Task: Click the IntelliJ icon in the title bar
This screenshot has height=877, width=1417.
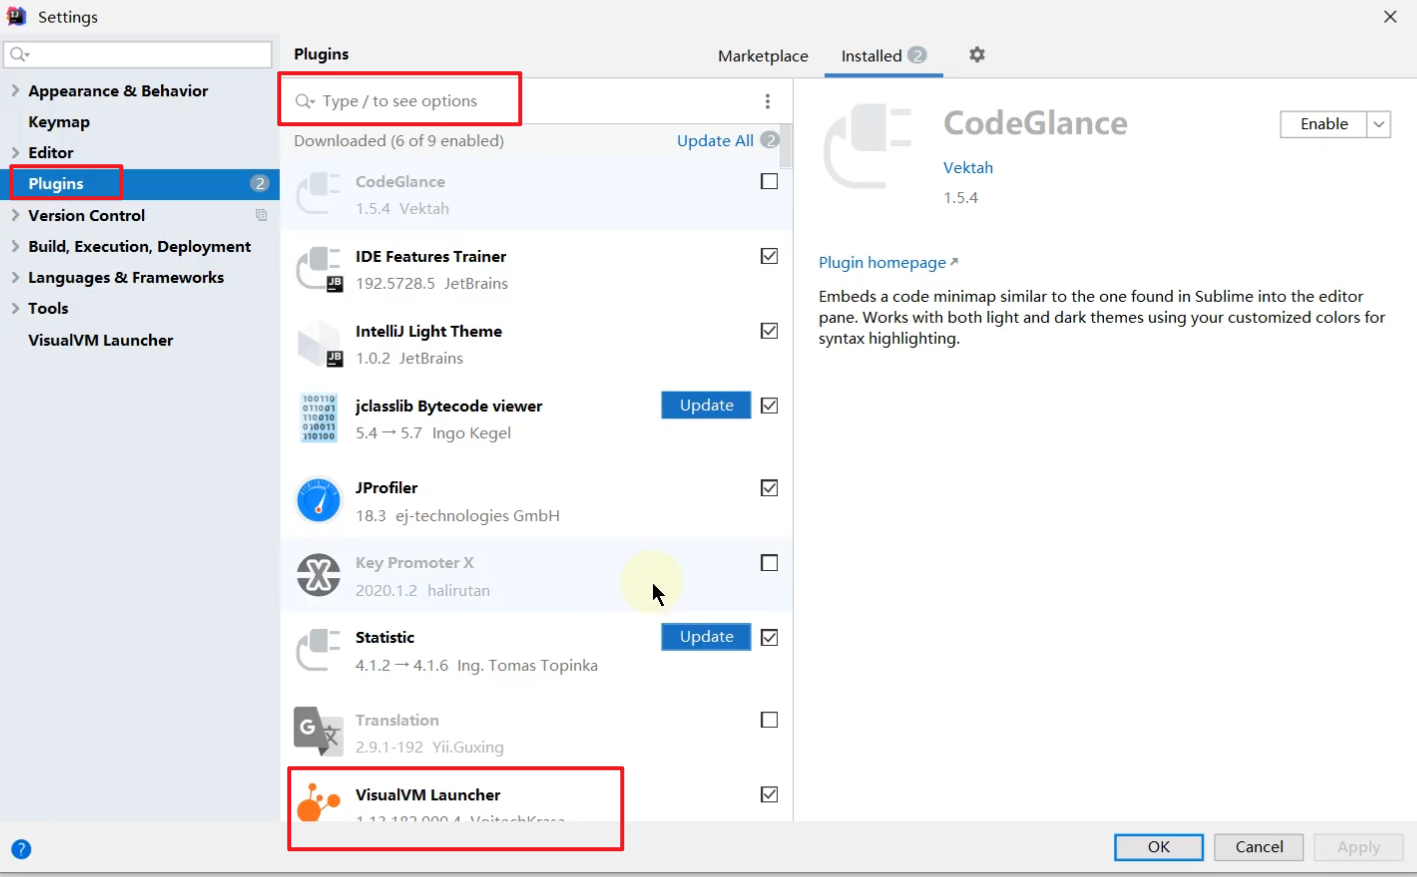Action: pos(16,16)
